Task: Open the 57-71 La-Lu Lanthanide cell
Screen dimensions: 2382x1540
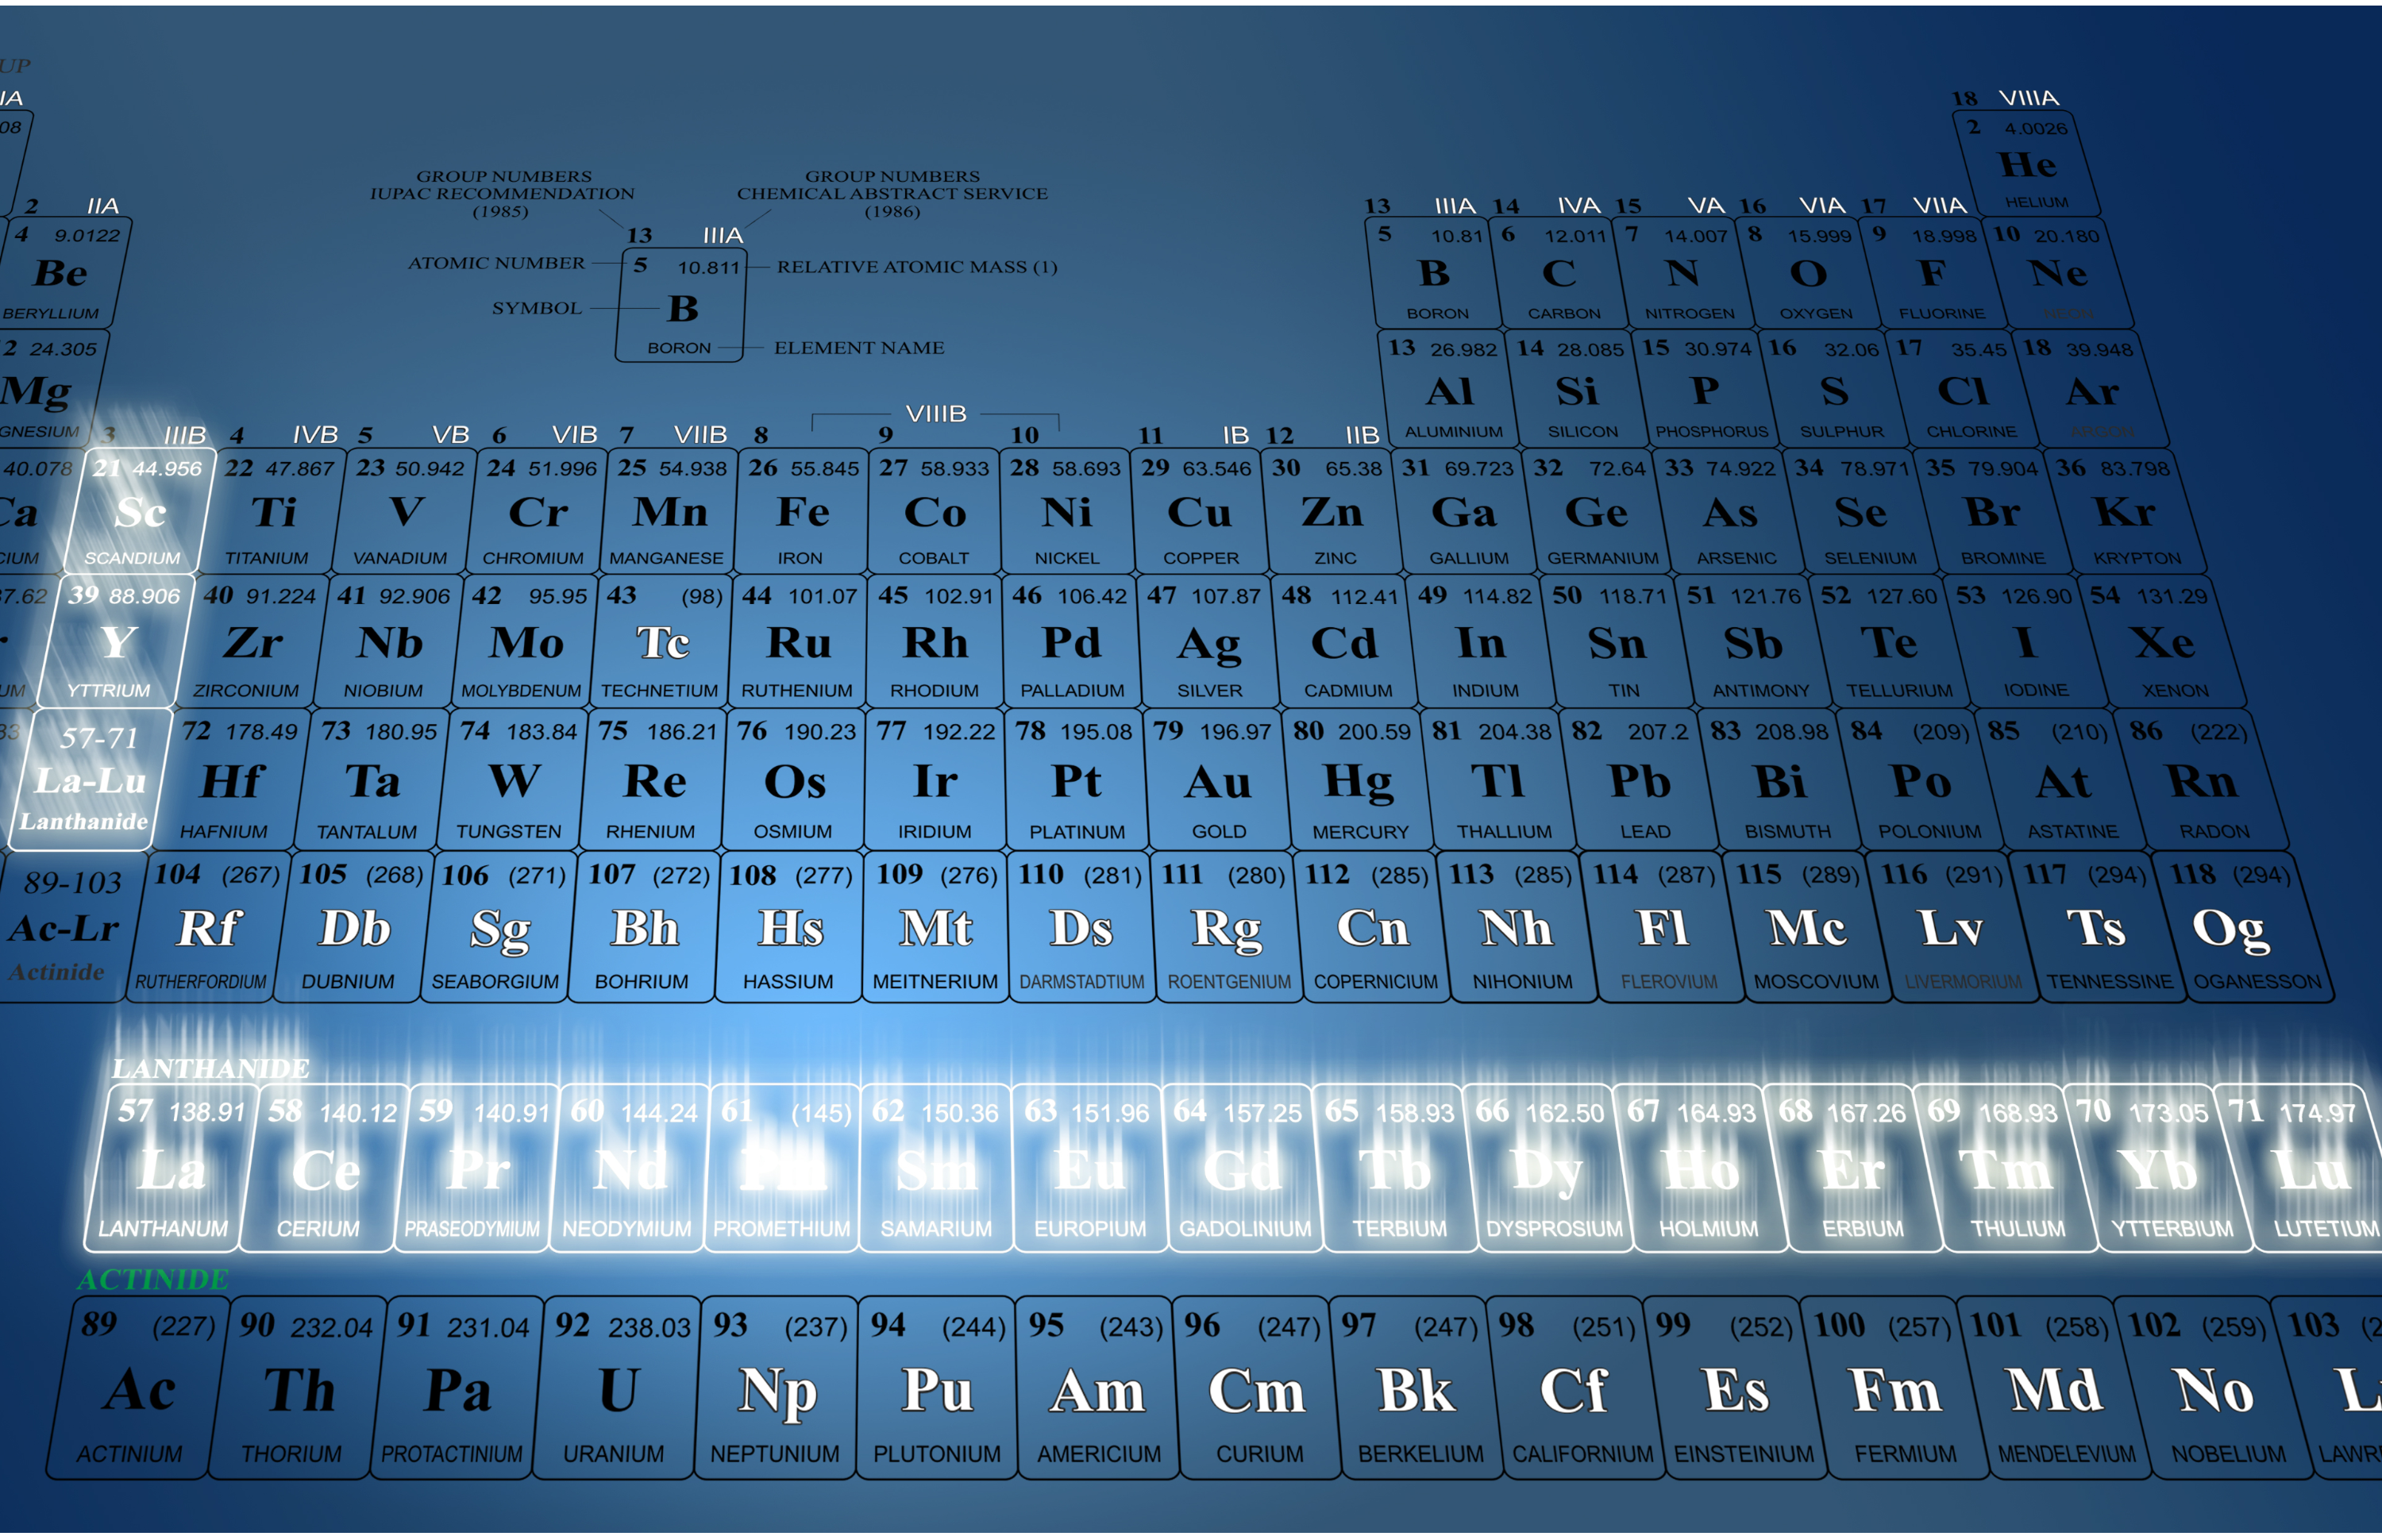Action: [x=92, y=780]
